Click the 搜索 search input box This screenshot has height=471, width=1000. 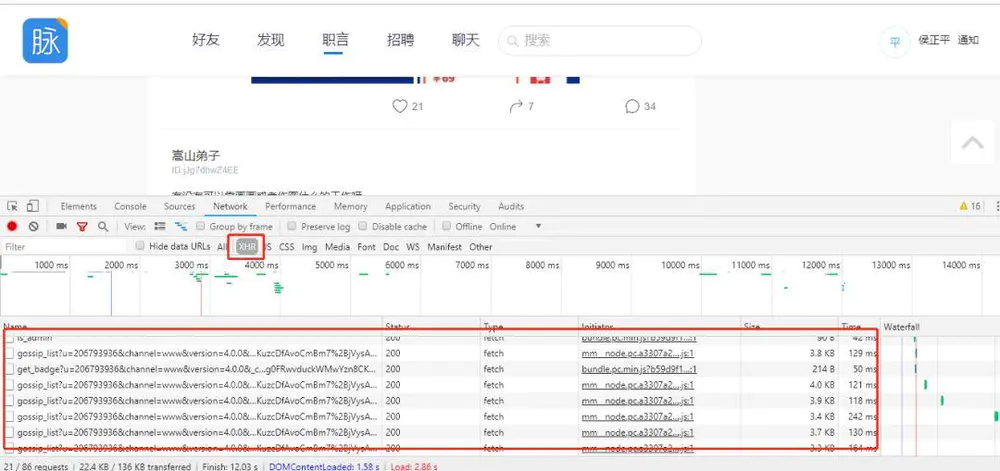click(599, 41)
